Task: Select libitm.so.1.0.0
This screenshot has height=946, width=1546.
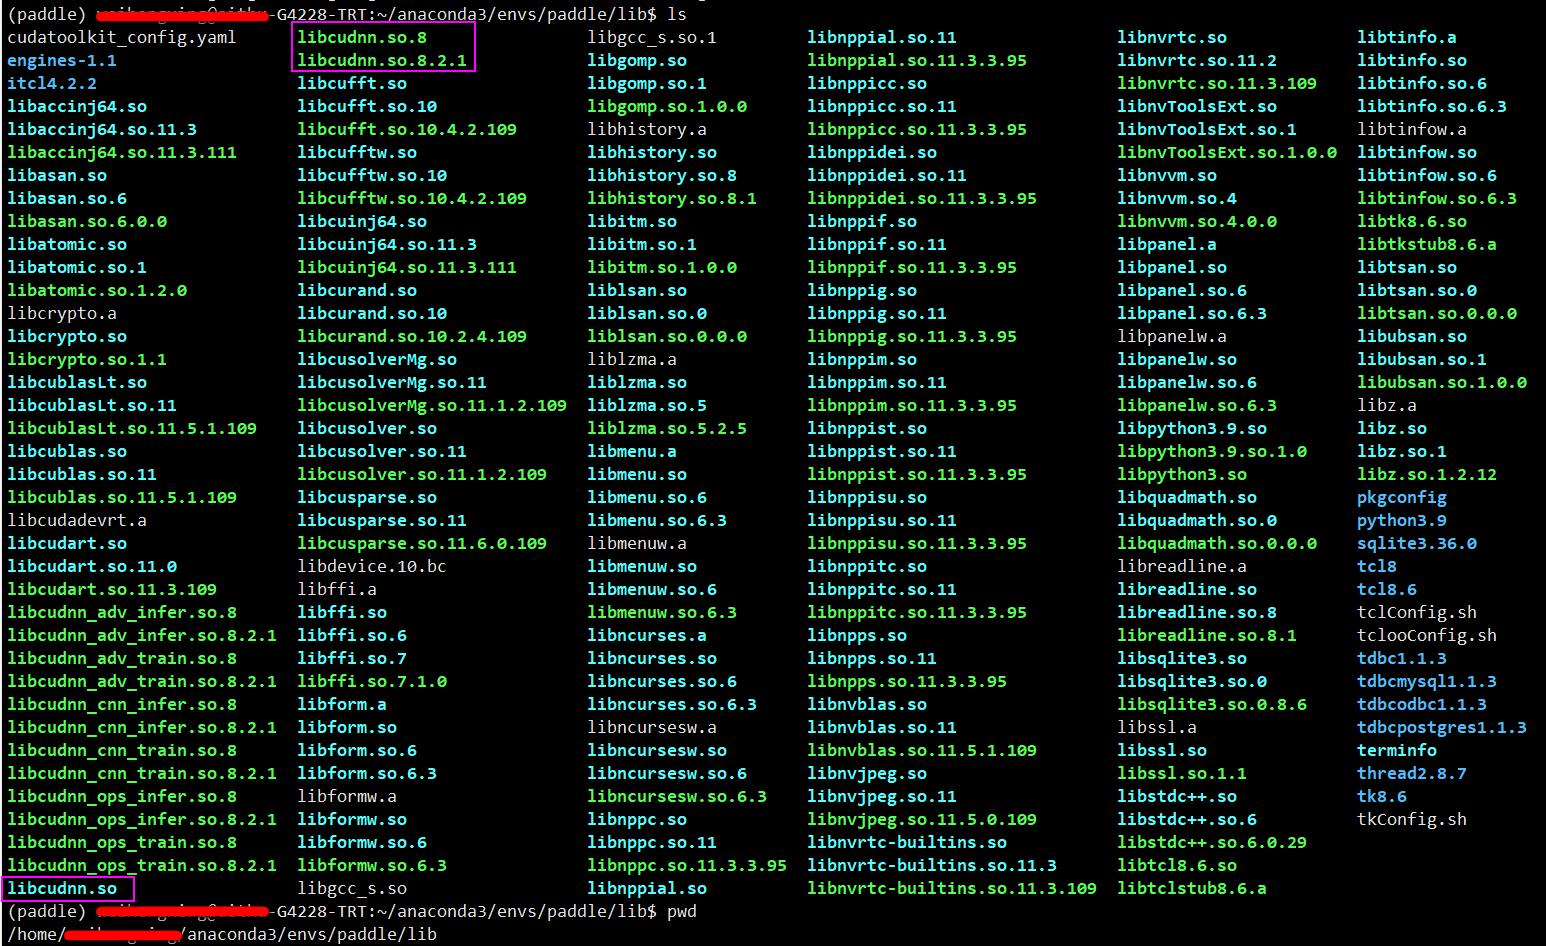Action: click(662, 267)
